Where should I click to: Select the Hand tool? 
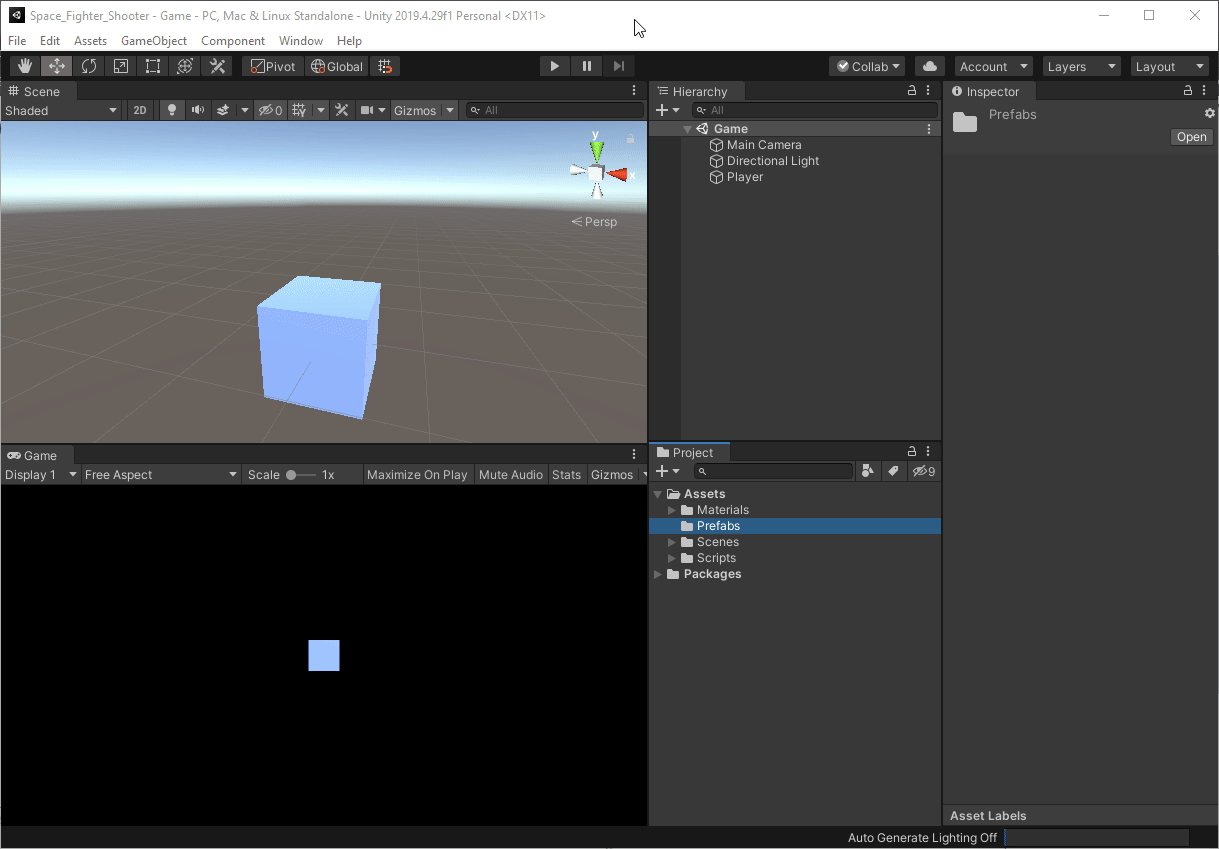click(24, 66)
